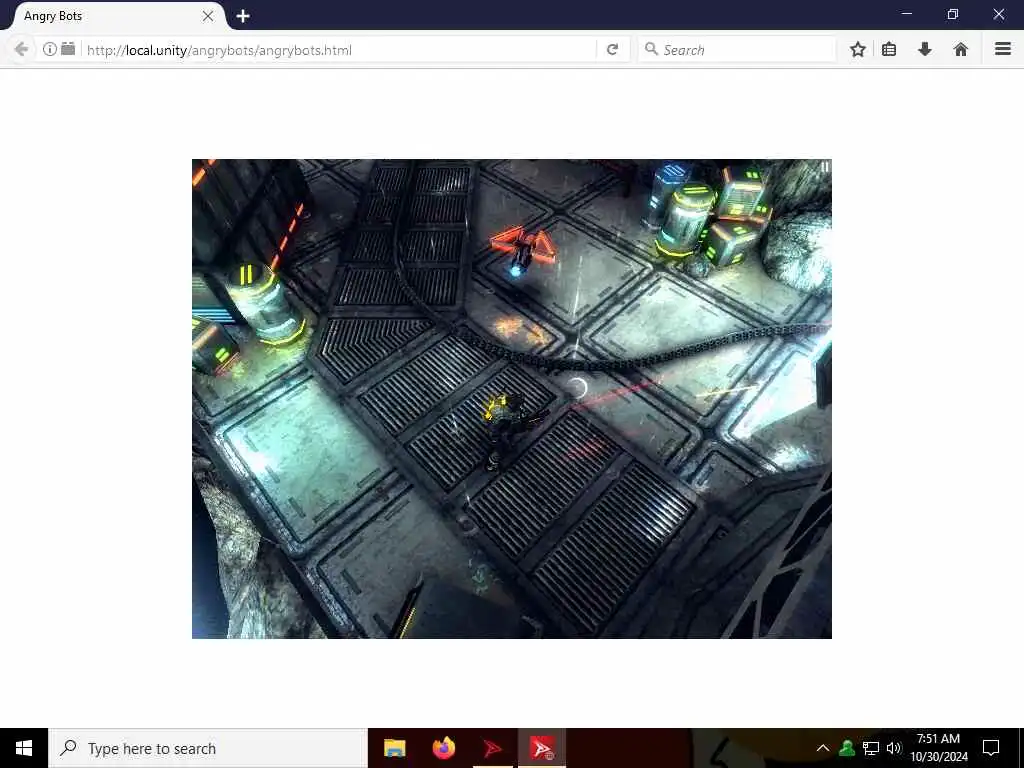Focus the URL address bar
Screen dimensions: 1024x768
click(340, 50)
